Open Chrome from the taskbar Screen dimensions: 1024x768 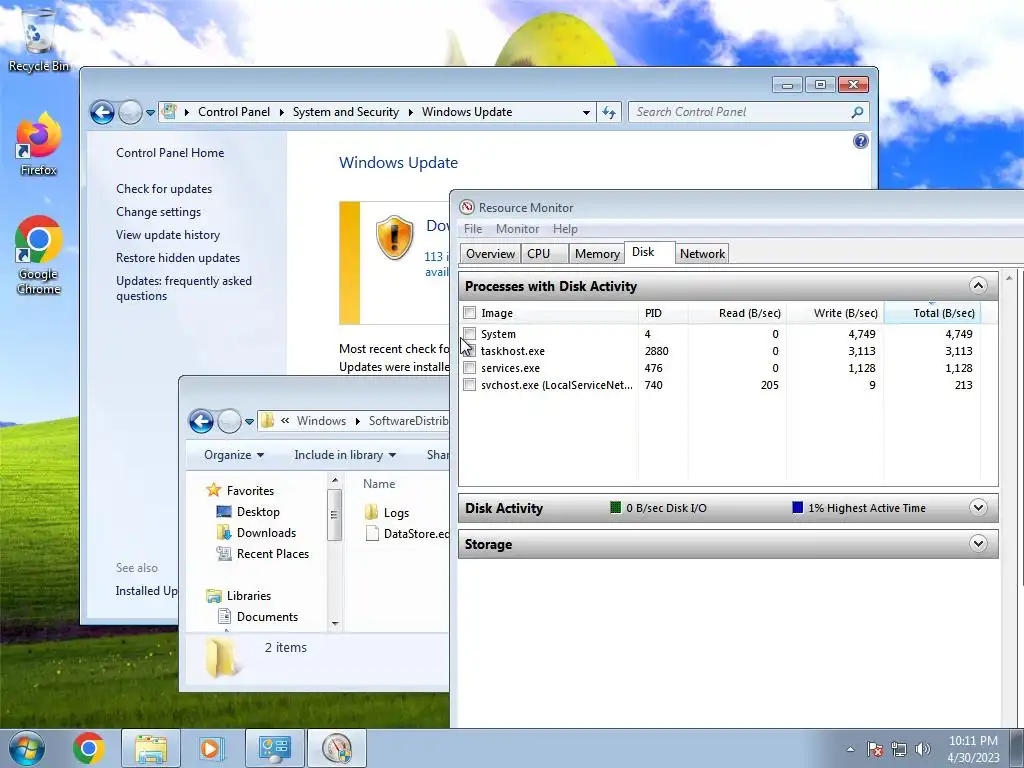click(x=89, y=748)
